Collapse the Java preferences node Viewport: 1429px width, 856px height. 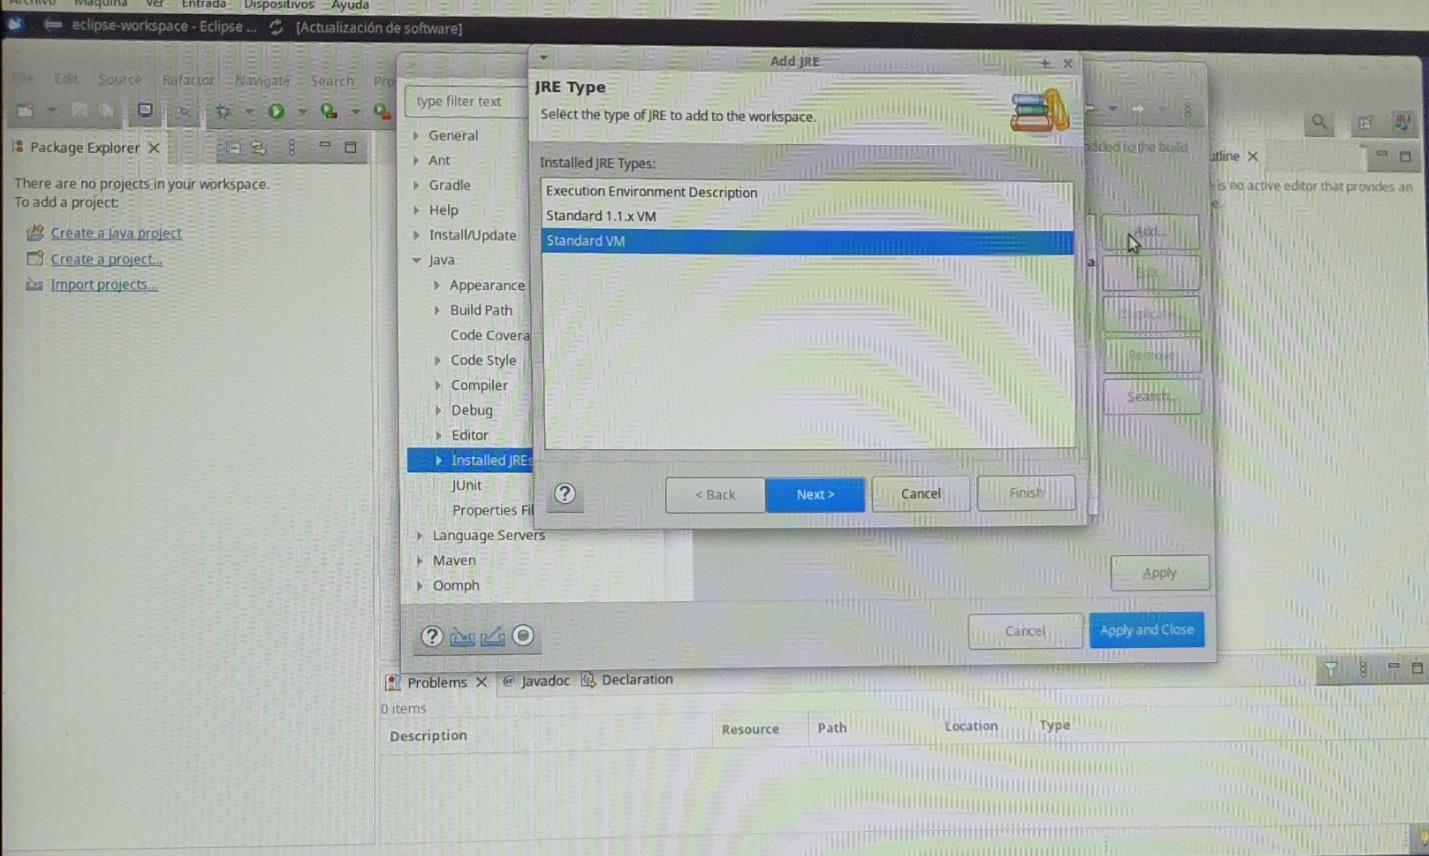click(416, 260)
